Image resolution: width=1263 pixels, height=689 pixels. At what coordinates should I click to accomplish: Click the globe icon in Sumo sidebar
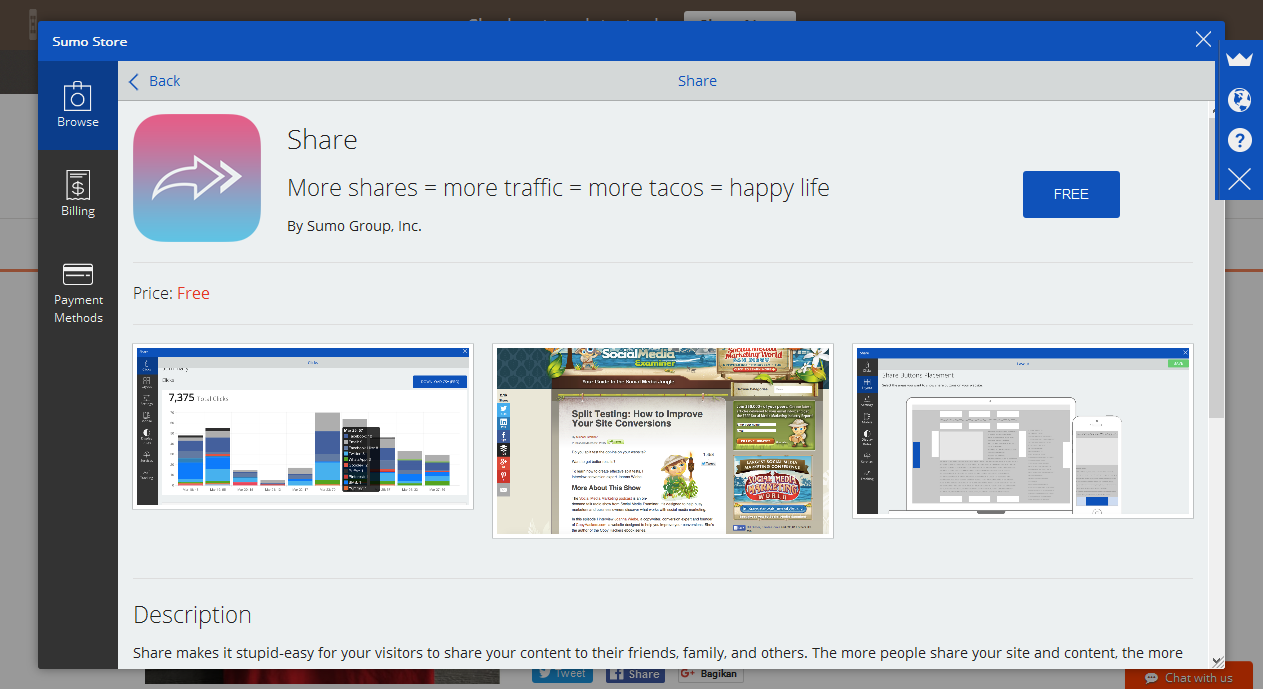(x=1239, y=100)
